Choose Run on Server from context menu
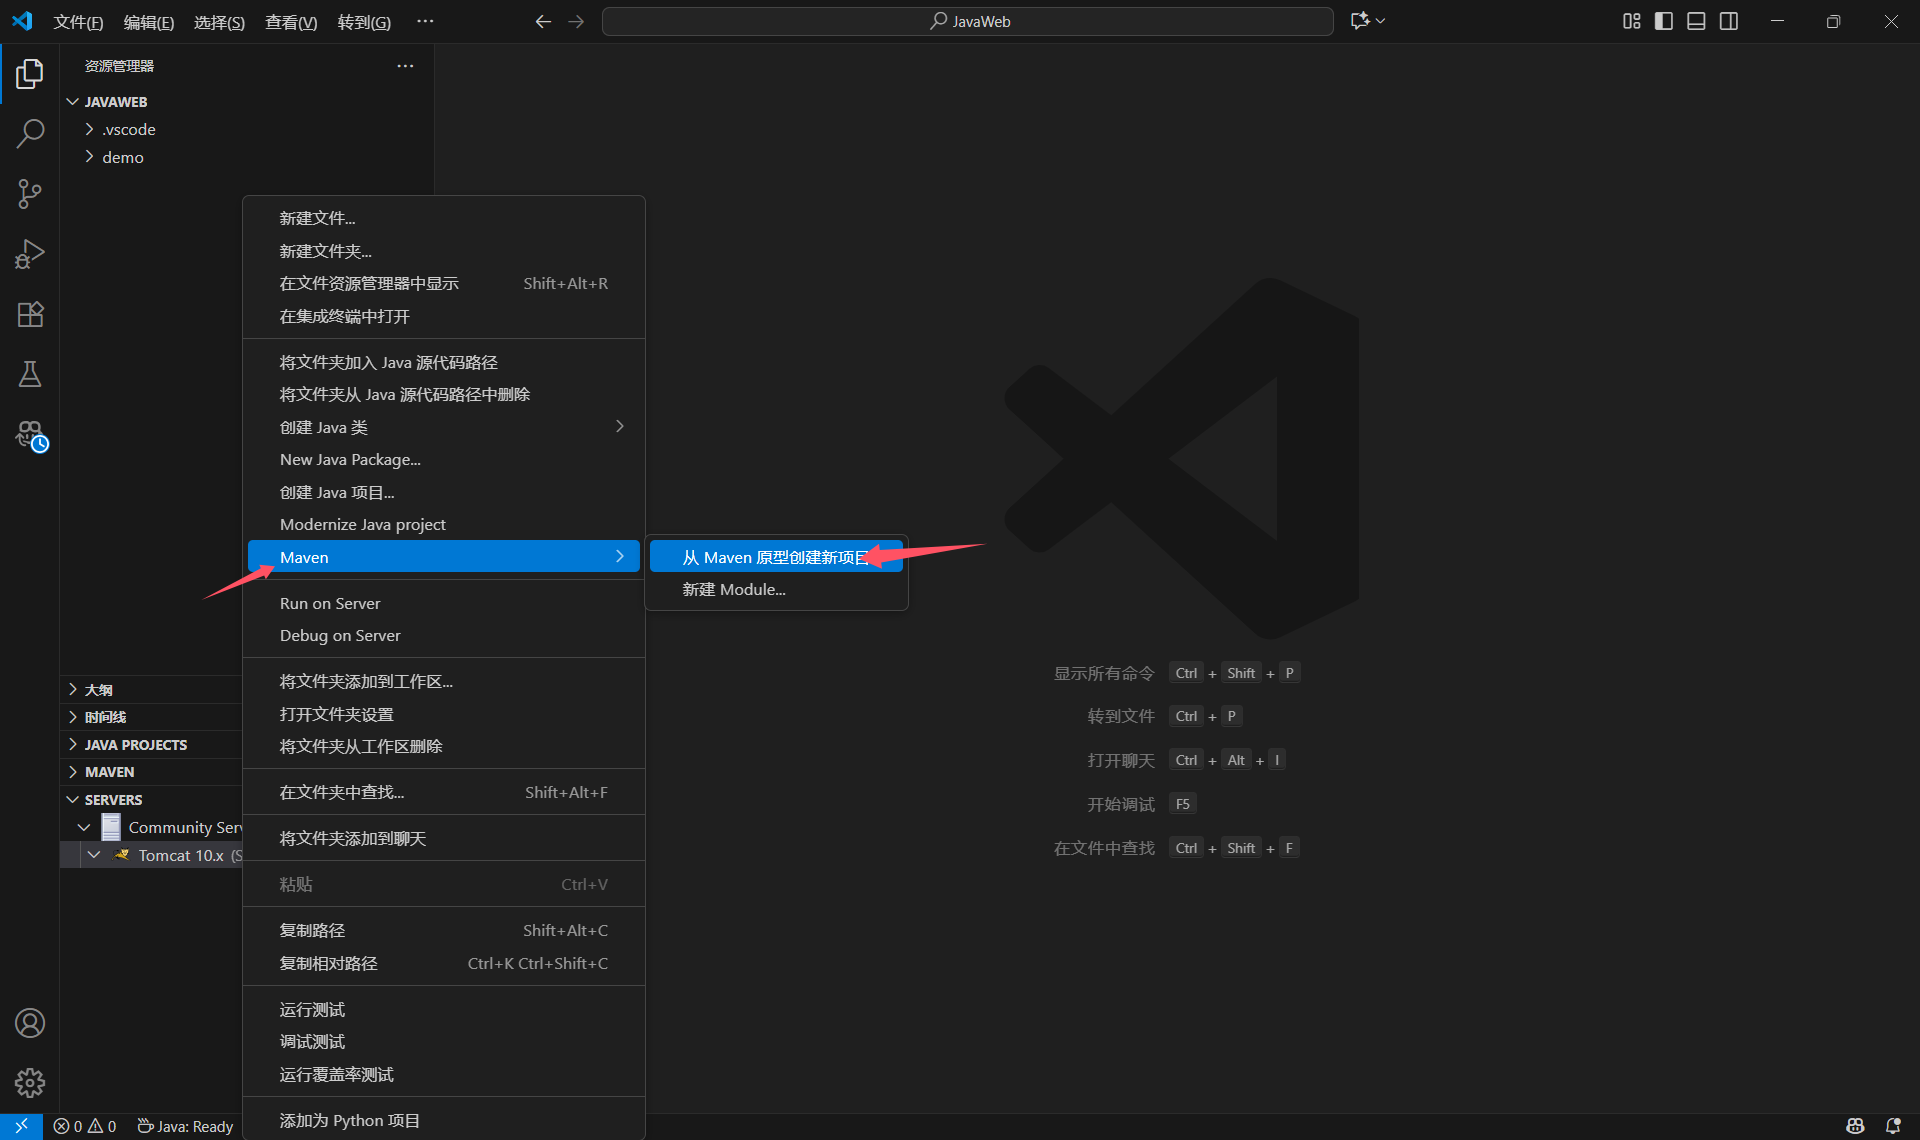The height and width of the screenshot is (1140, 1920). click(x=330, y=603)
